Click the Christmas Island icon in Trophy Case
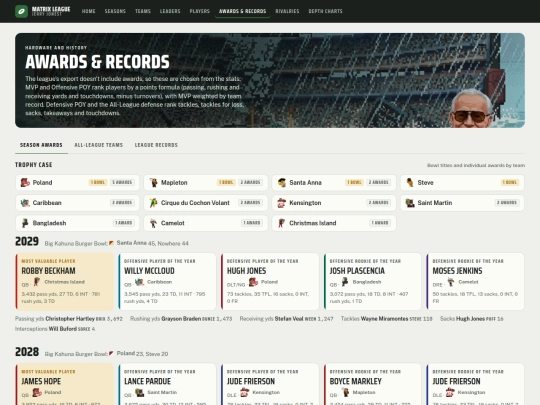 point(282,223)
